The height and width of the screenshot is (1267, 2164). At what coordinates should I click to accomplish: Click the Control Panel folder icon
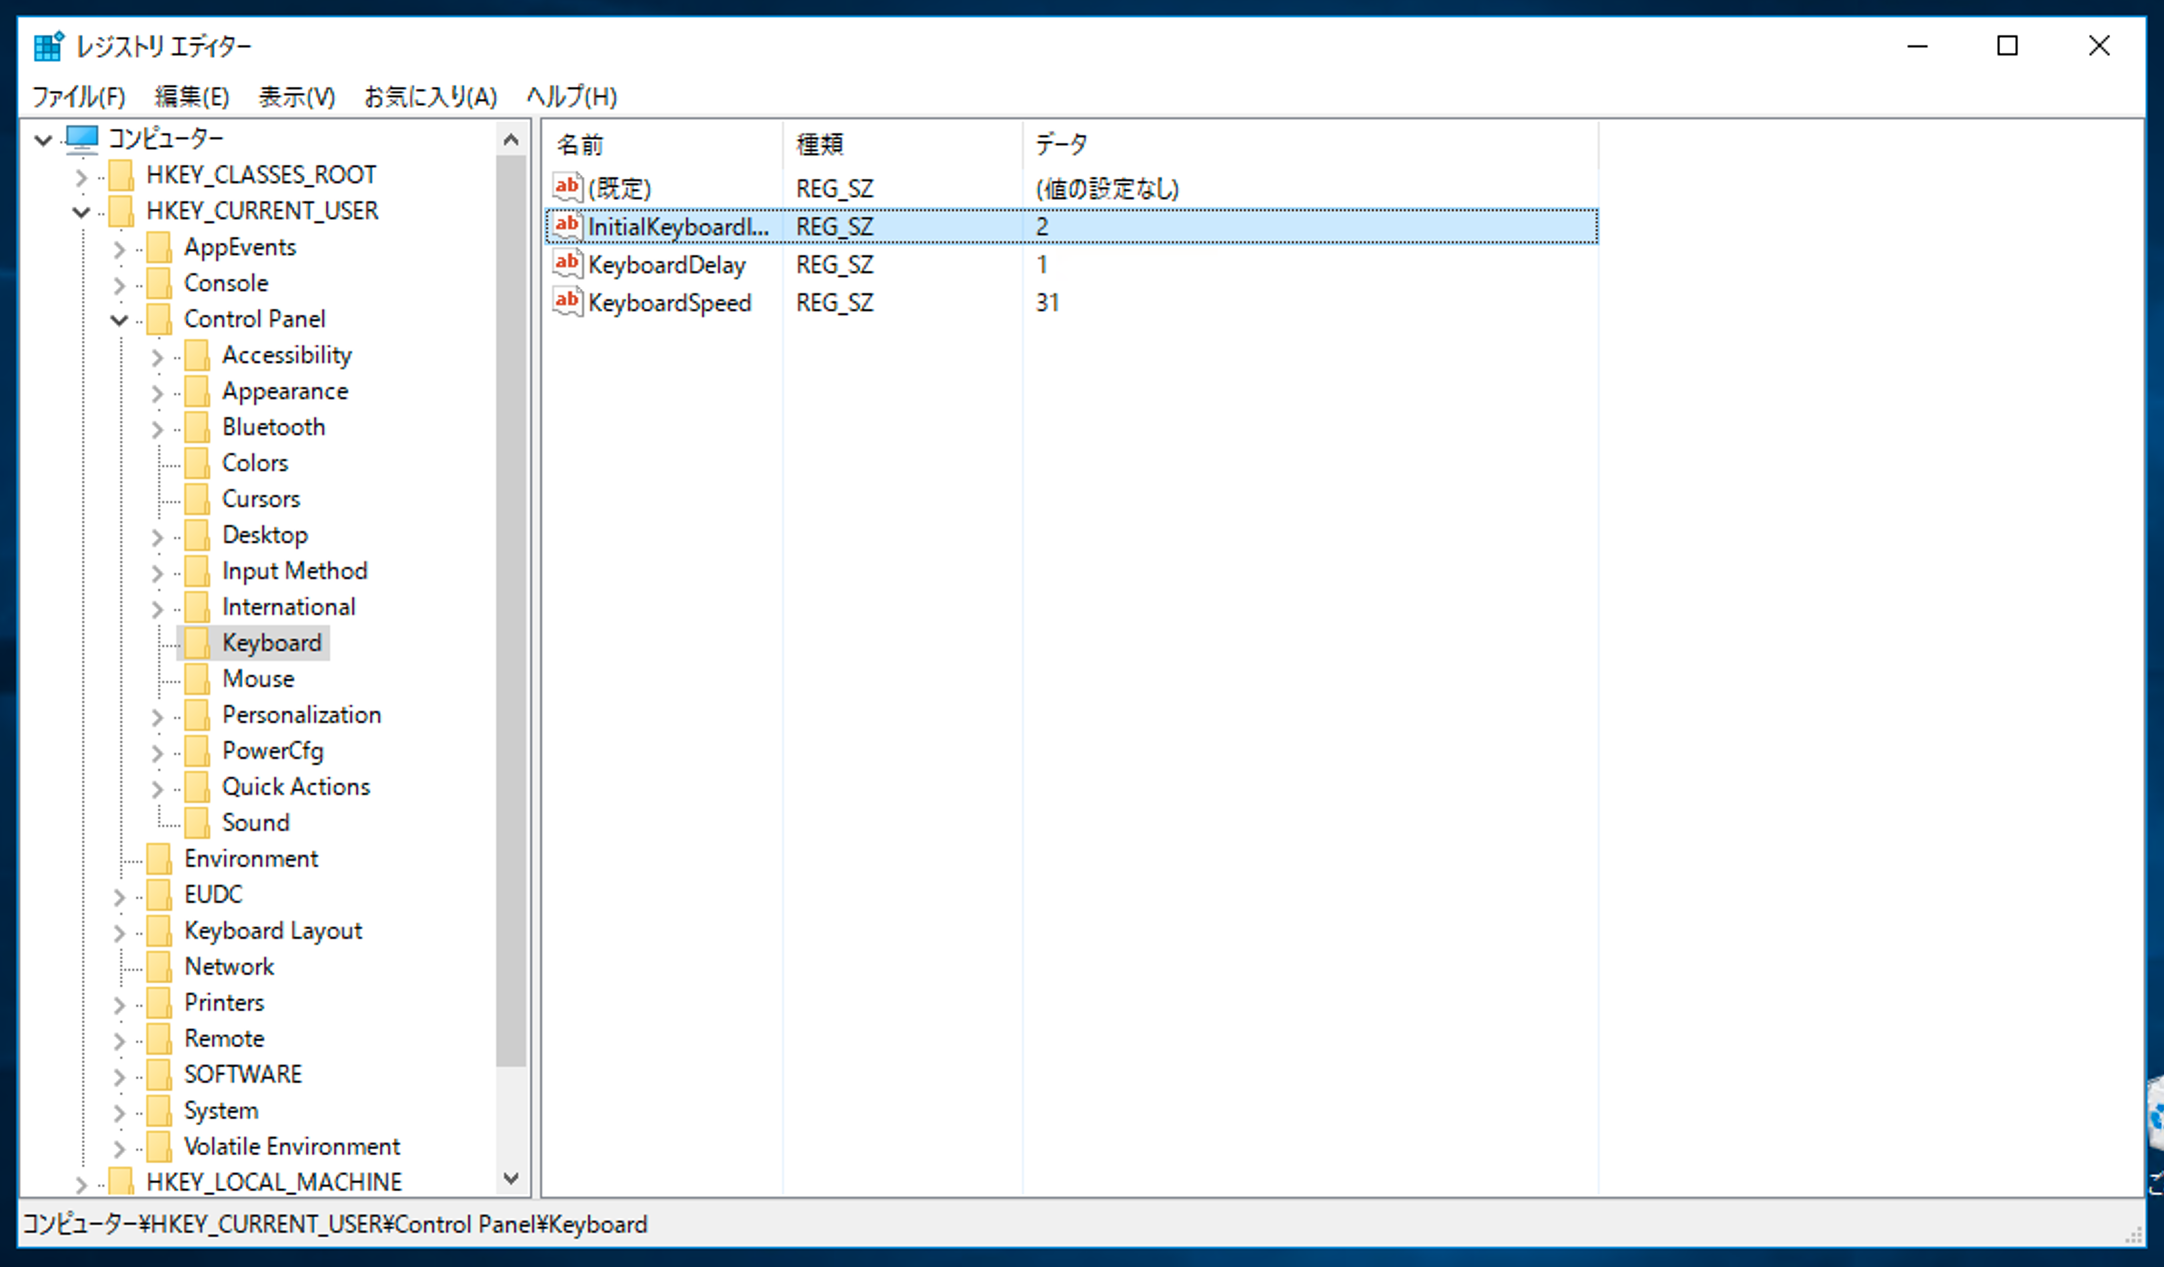tap(159, 319)
